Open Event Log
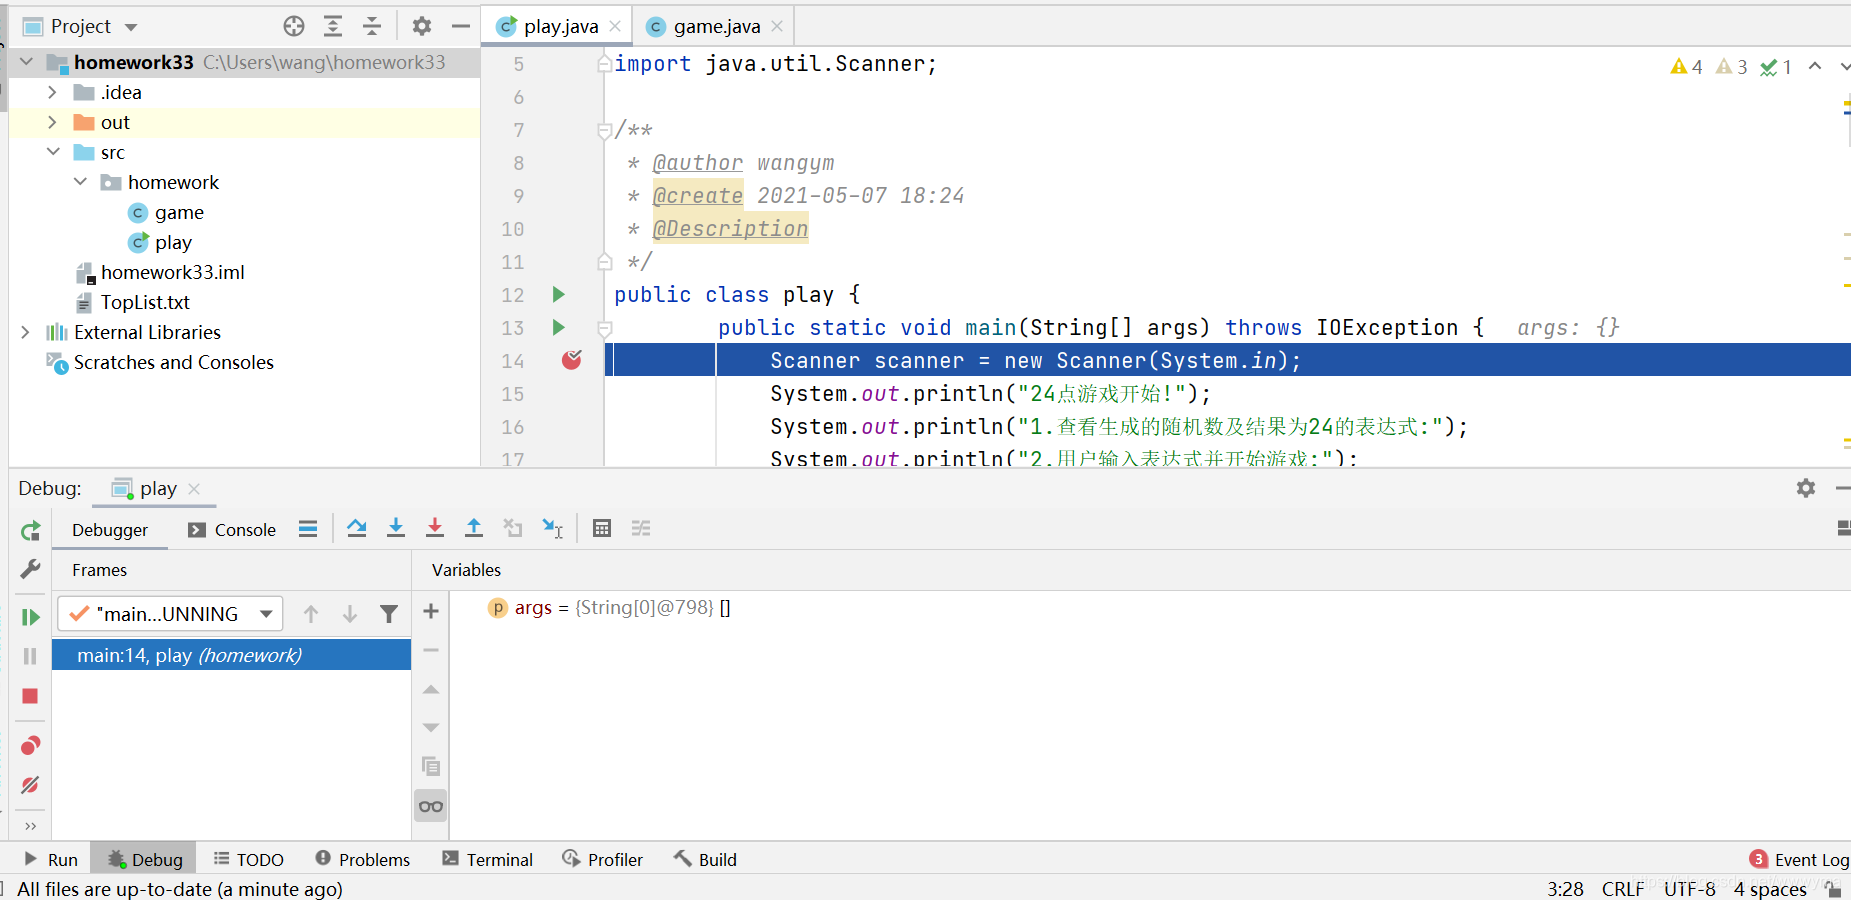Screen dimensions: 1851x900 tap(1799, 860)
